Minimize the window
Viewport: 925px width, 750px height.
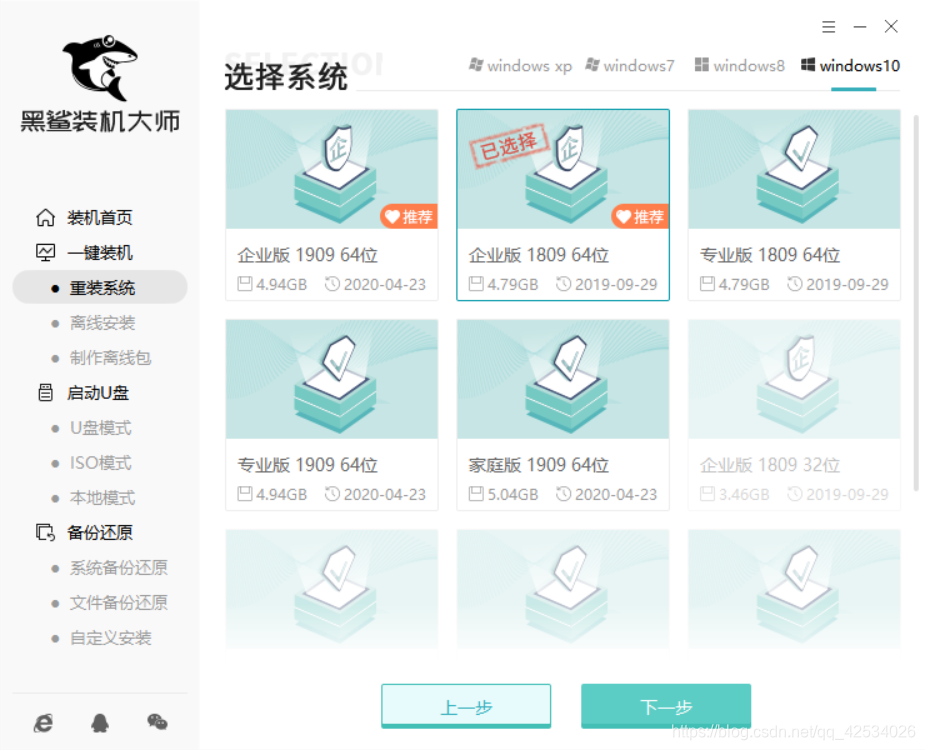point(860,27)
